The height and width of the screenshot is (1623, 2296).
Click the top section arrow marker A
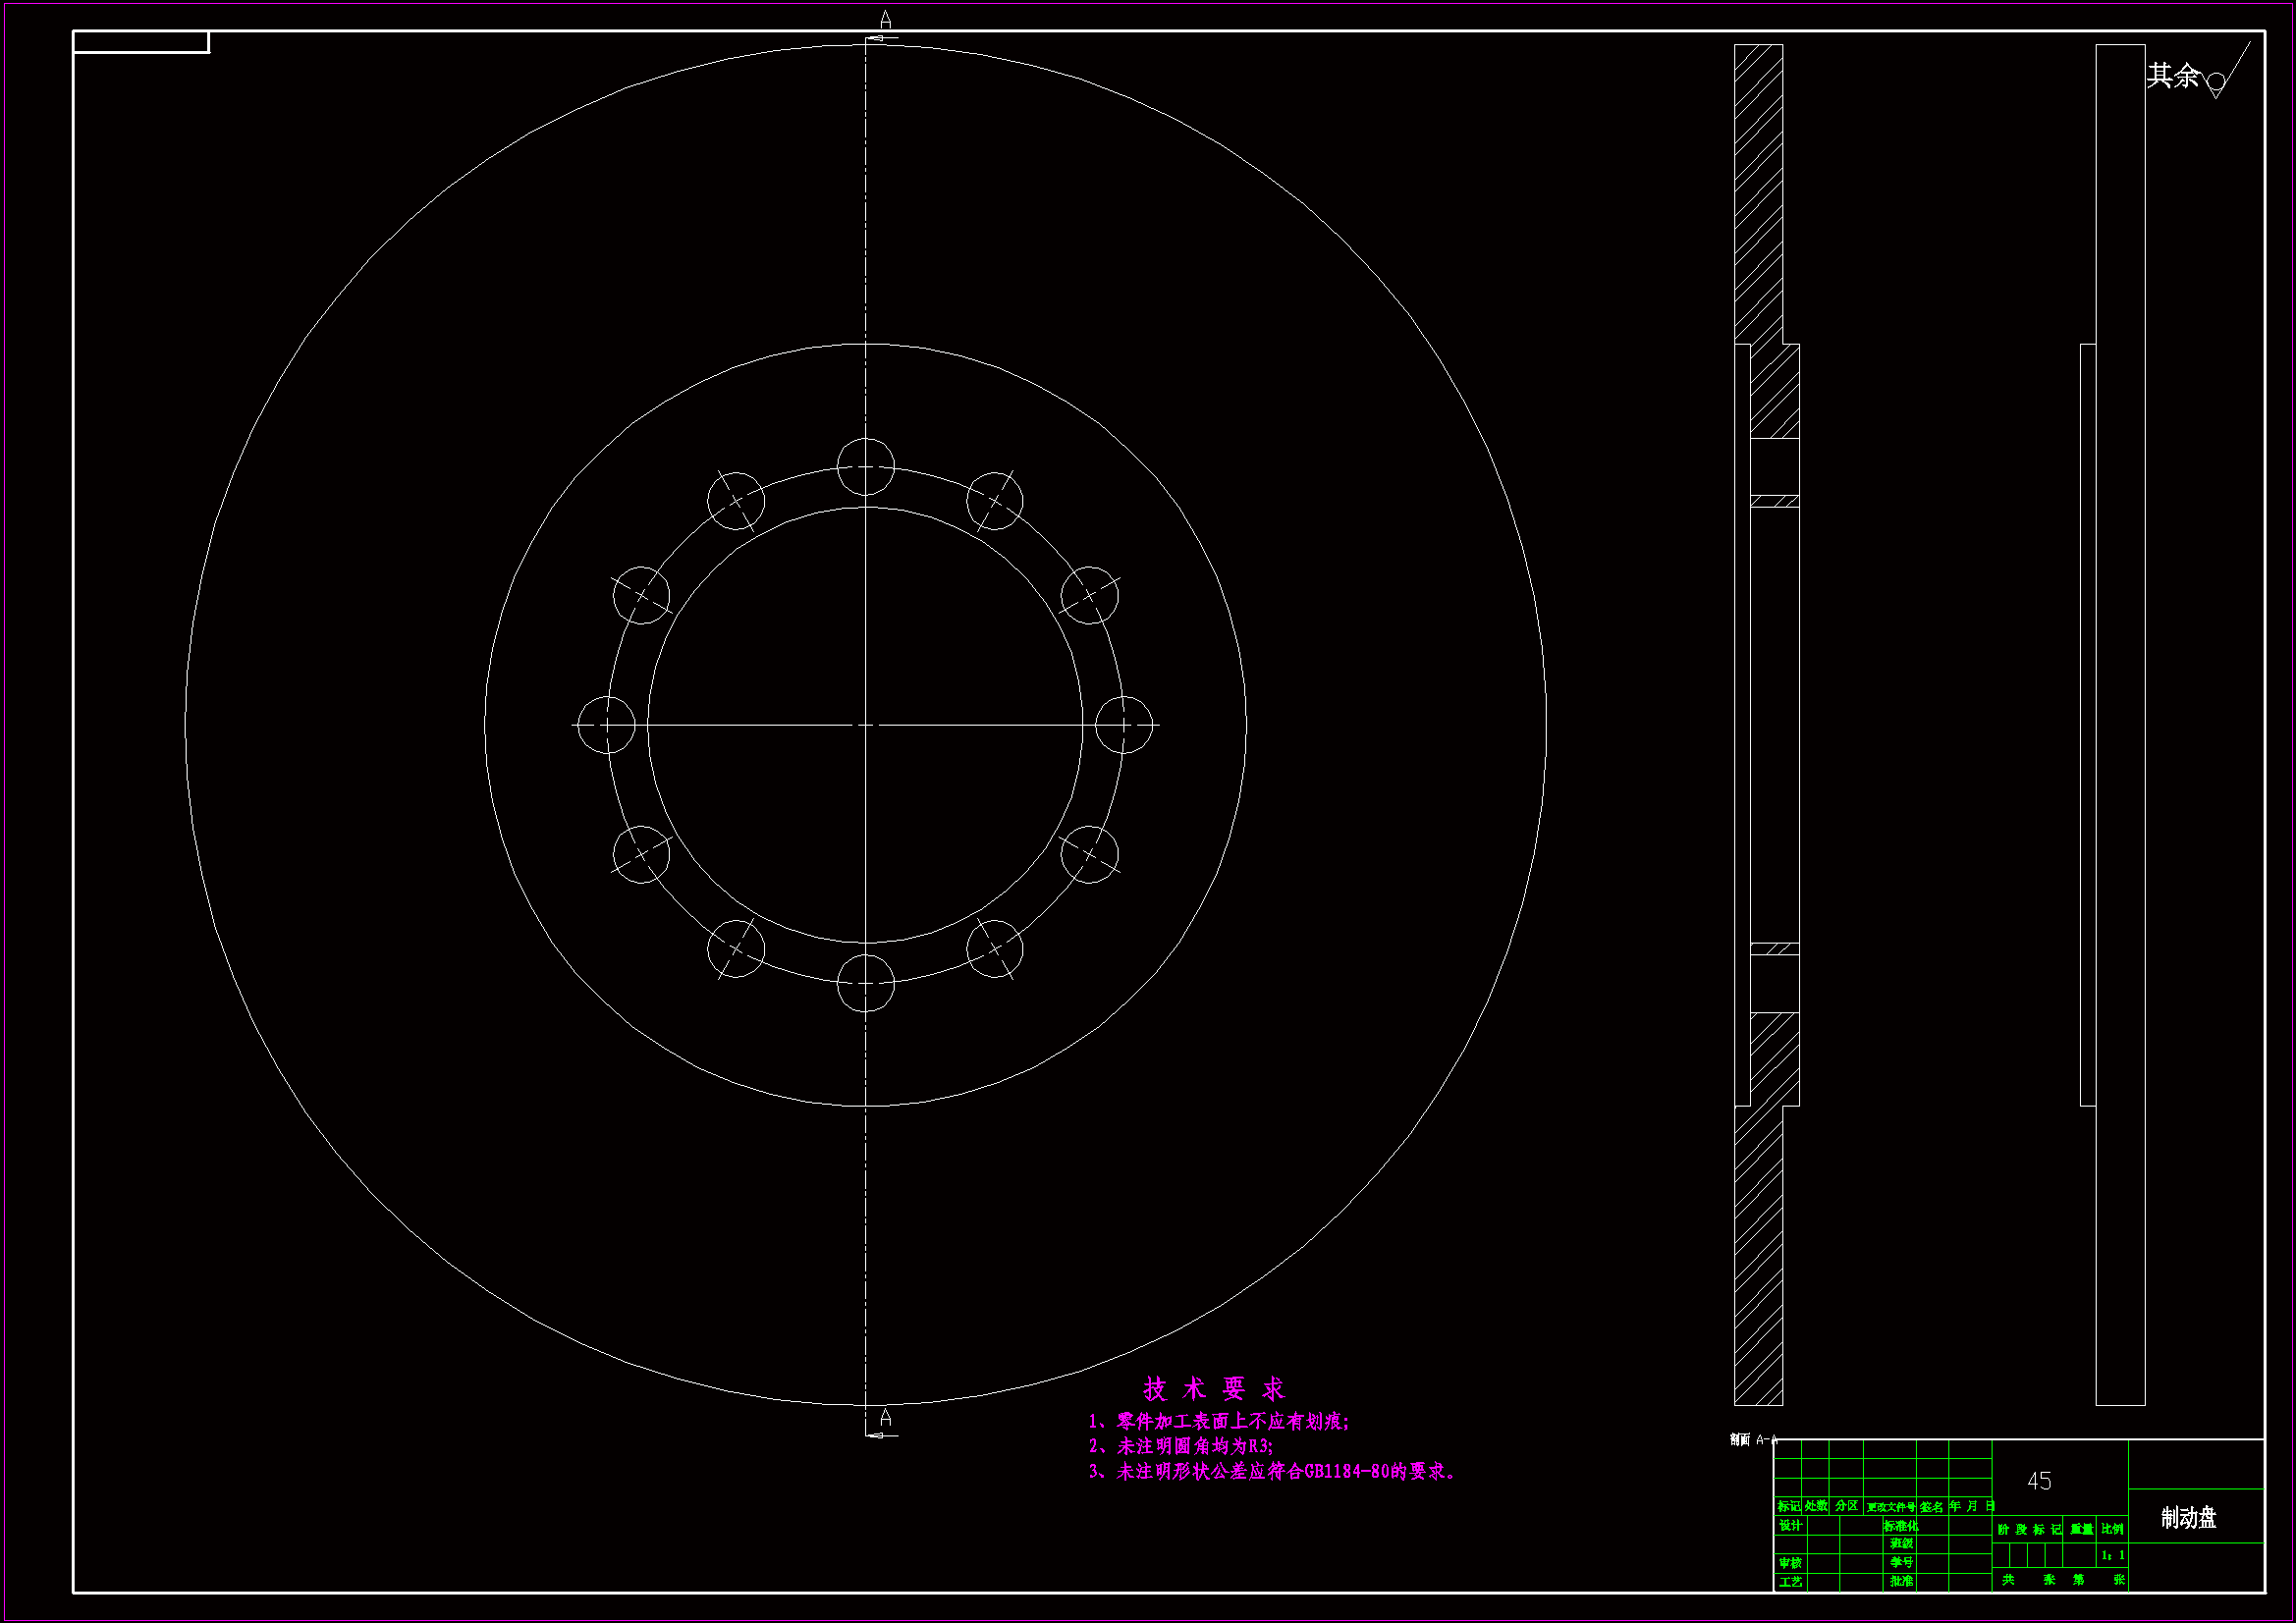pos(885,21)
